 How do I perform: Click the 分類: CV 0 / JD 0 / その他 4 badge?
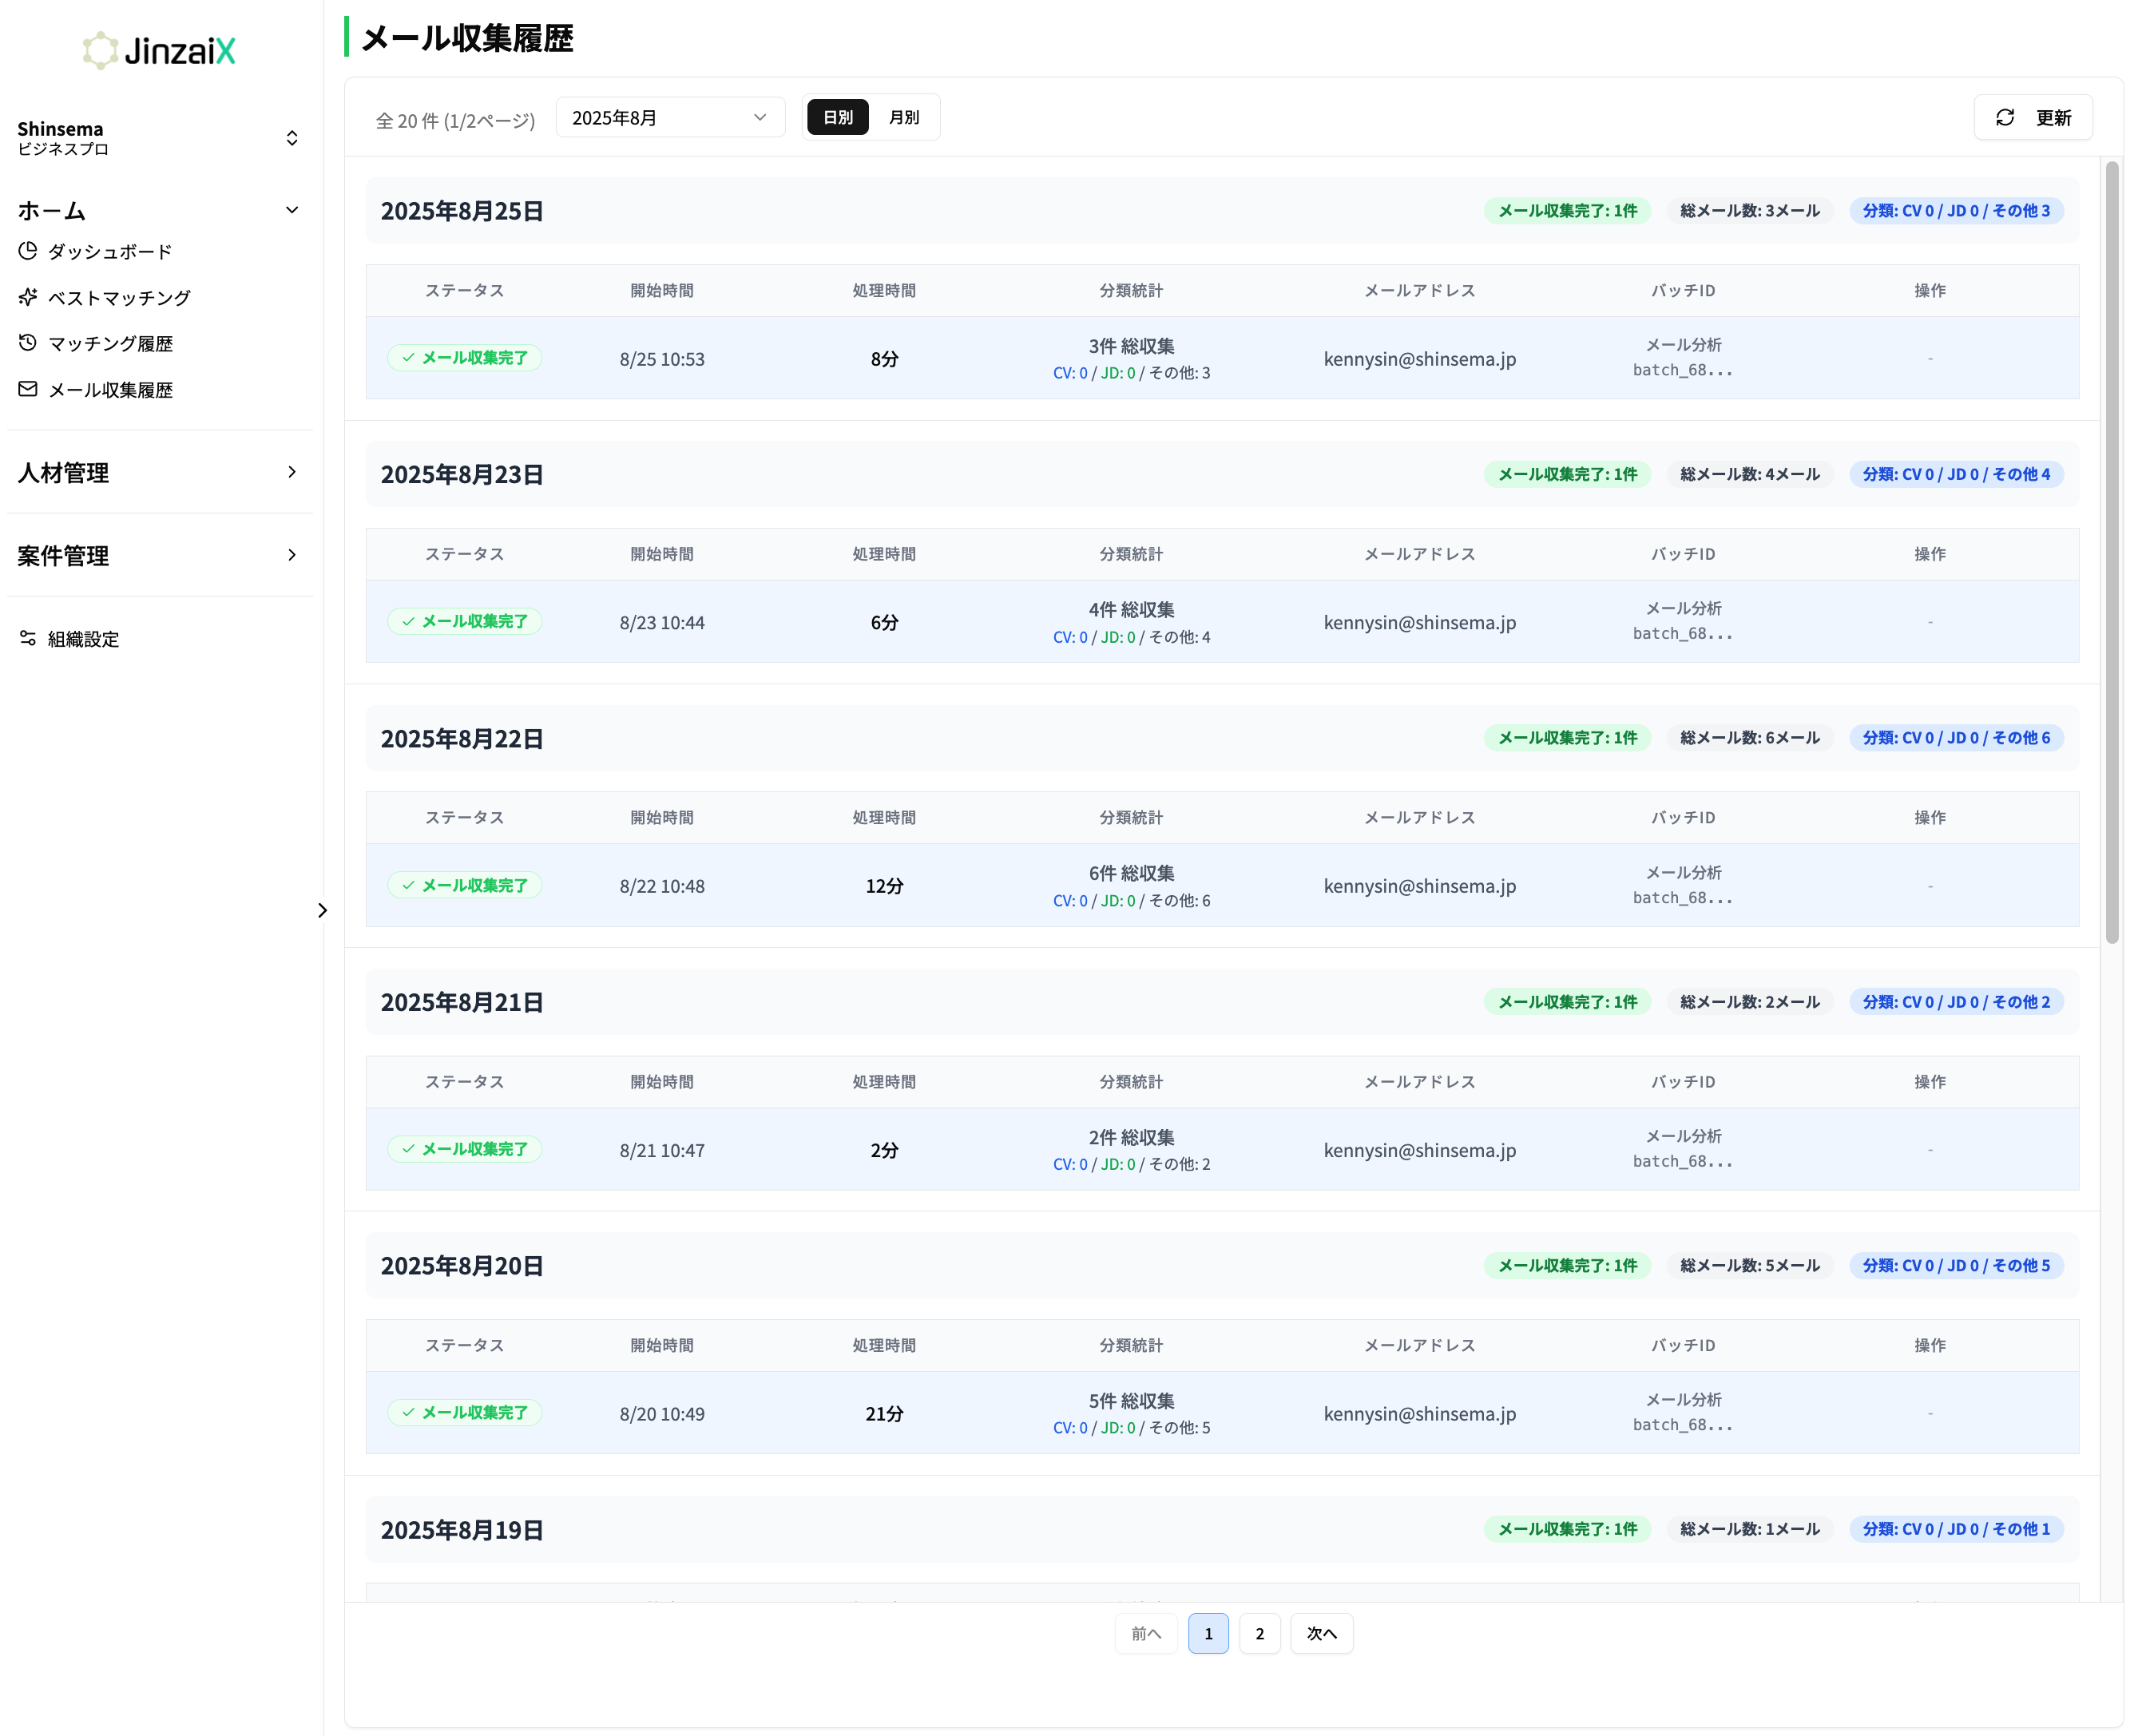coord(1956,474)
